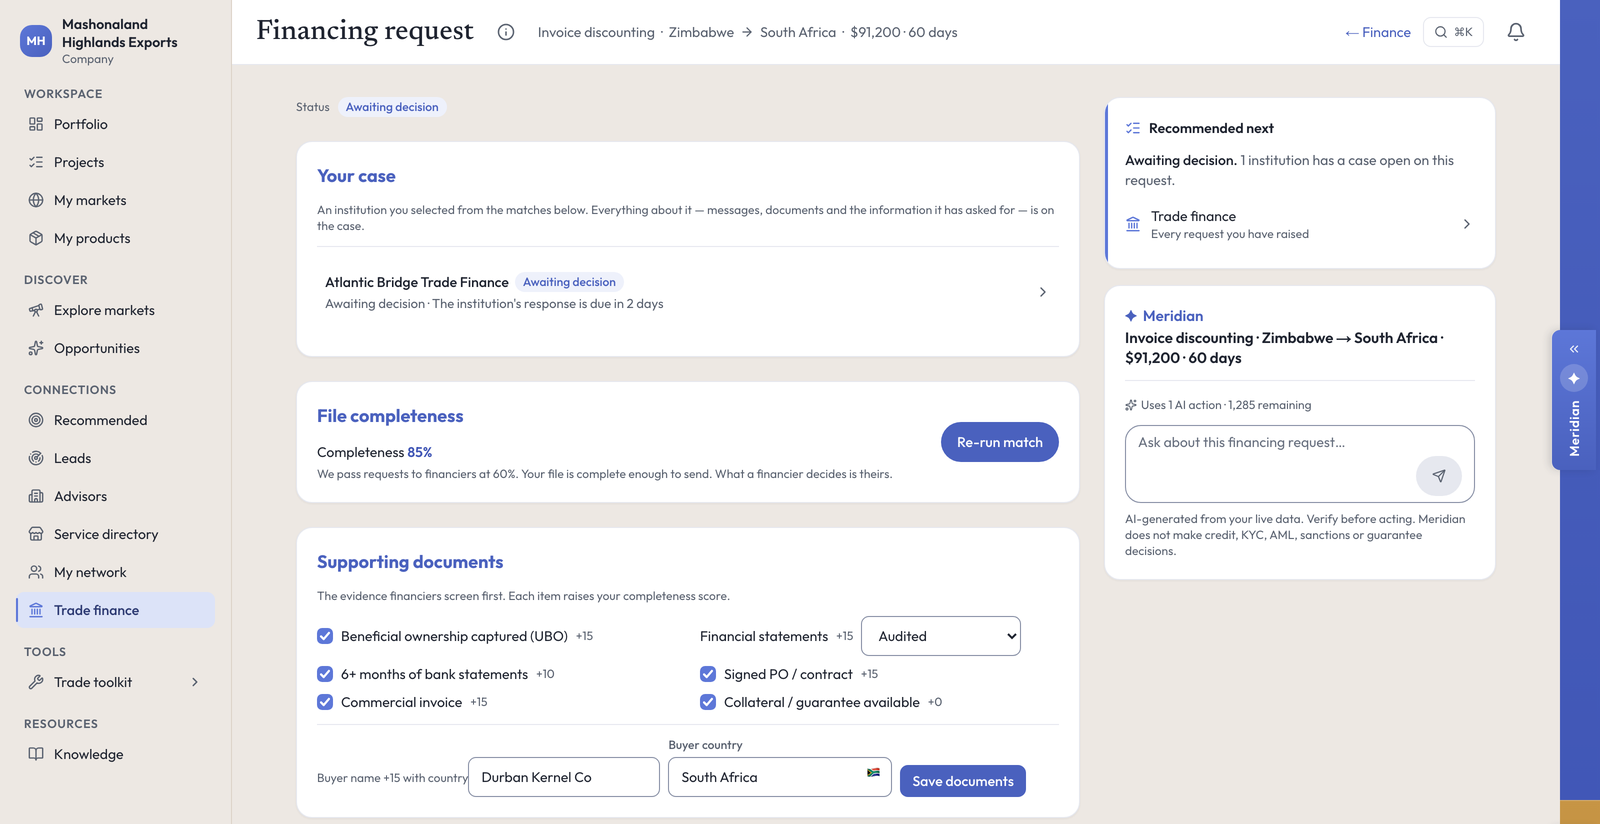Click the Service directory storefront icon
The image size is (1600, 824).
click(x=36, y=534)
